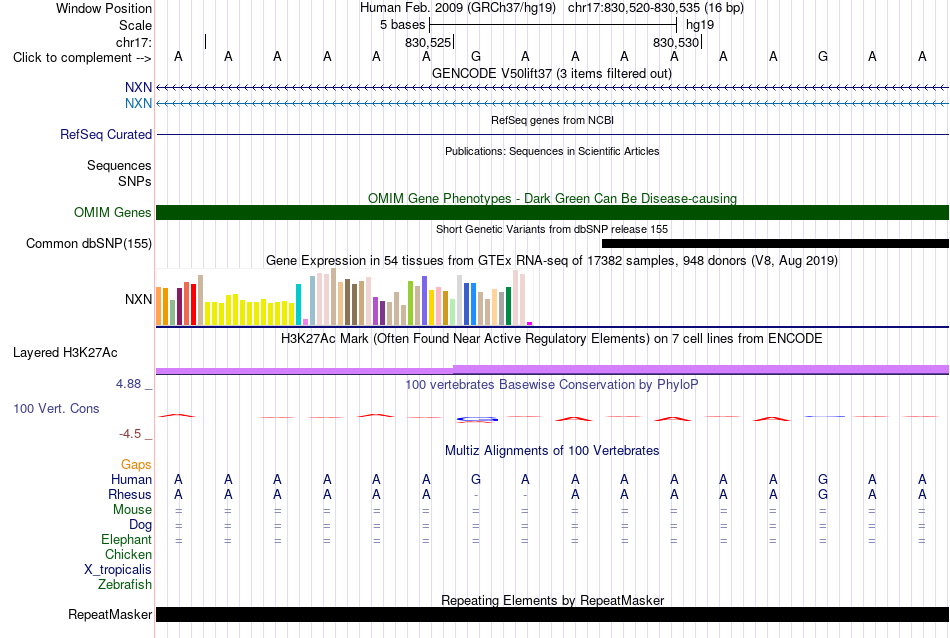The width and height of the screenshot is (950, 638).
Task: Click the 'Mouse' species label
Action: (x=132, y=510)
